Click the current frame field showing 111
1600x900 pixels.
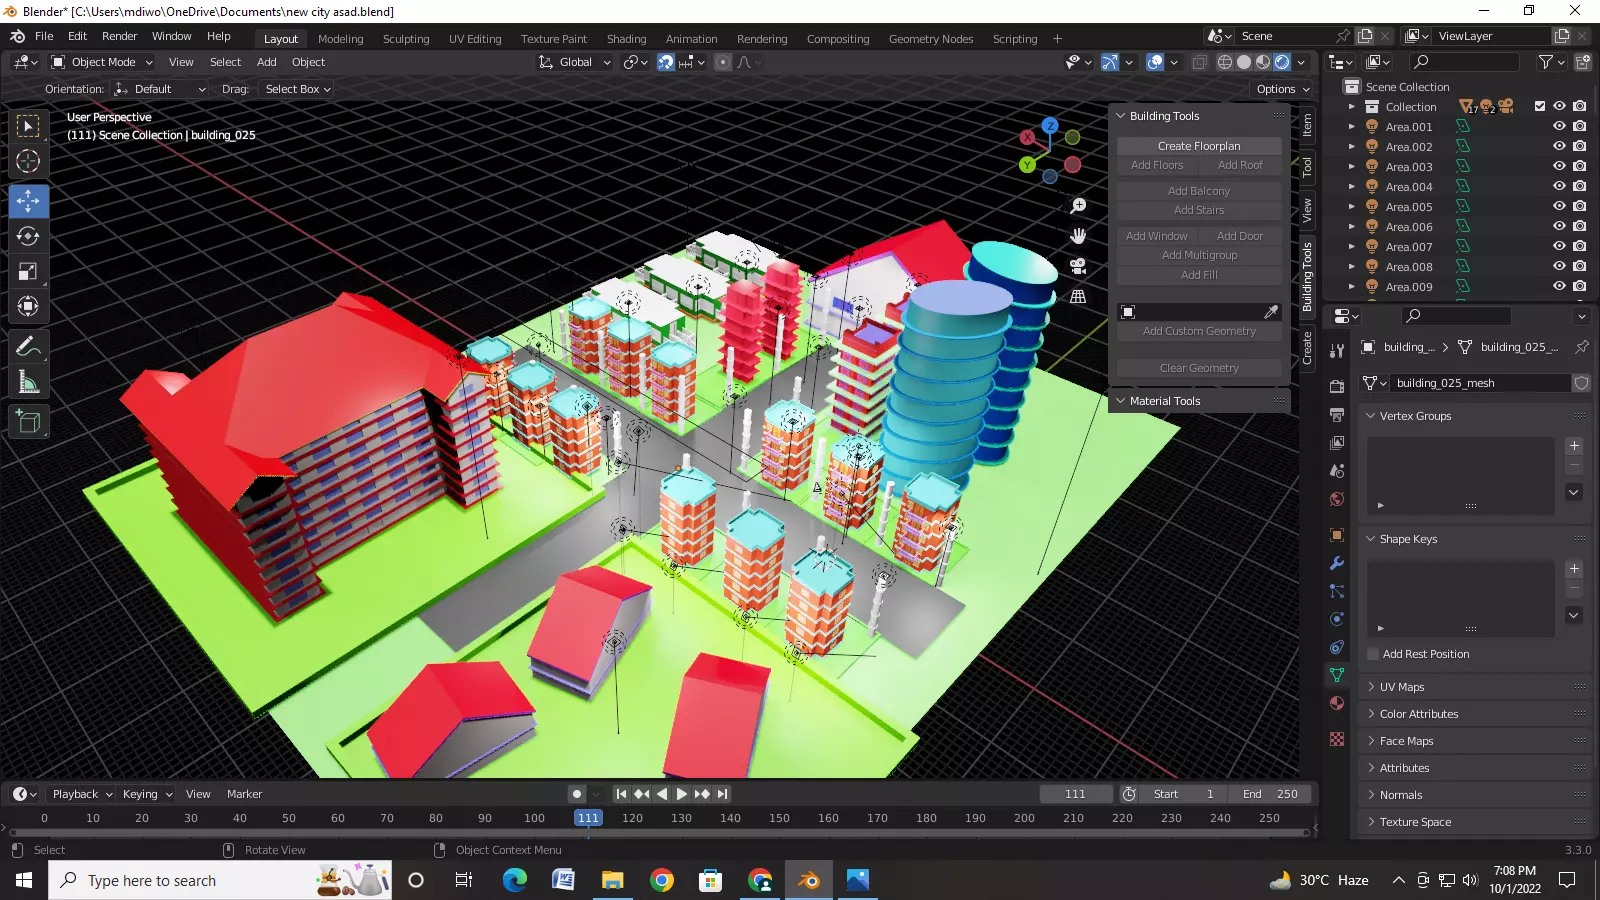coord(1075,794)
